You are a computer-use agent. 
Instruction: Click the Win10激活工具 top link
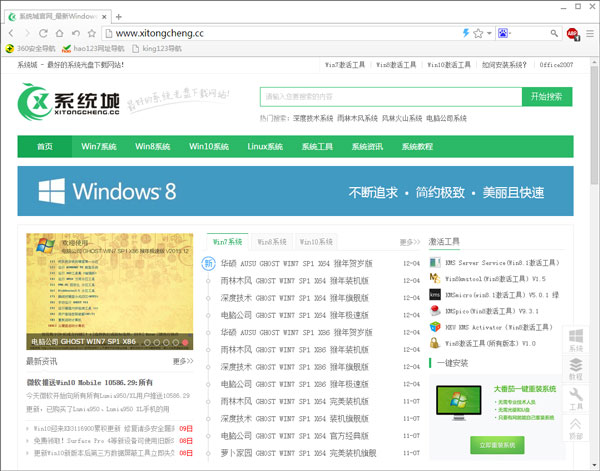click(449, 65)
